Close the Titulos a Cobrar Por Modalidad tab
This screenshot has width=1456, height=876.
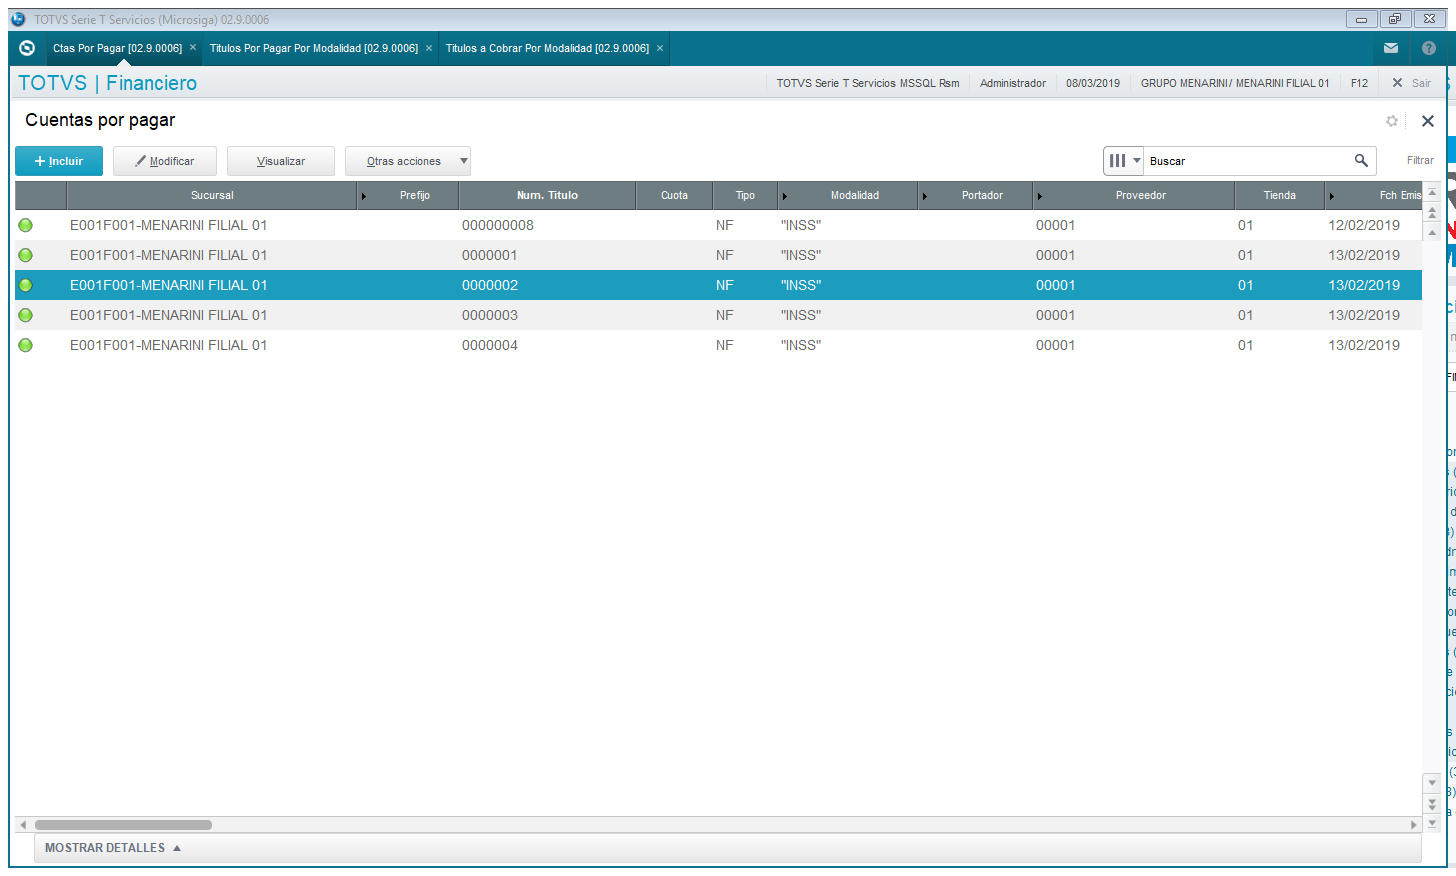pos(660,48)
